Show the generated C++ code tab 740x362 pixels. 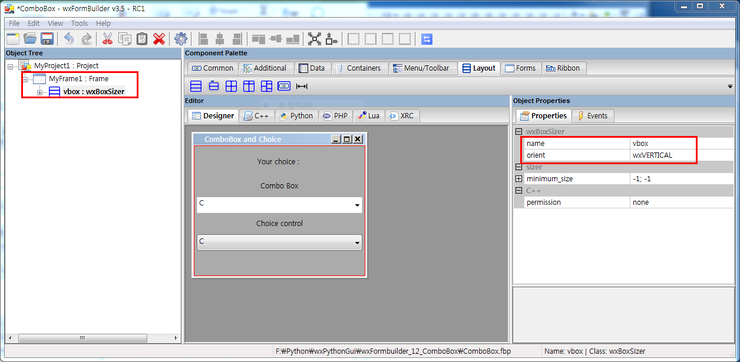click(256, 116)
